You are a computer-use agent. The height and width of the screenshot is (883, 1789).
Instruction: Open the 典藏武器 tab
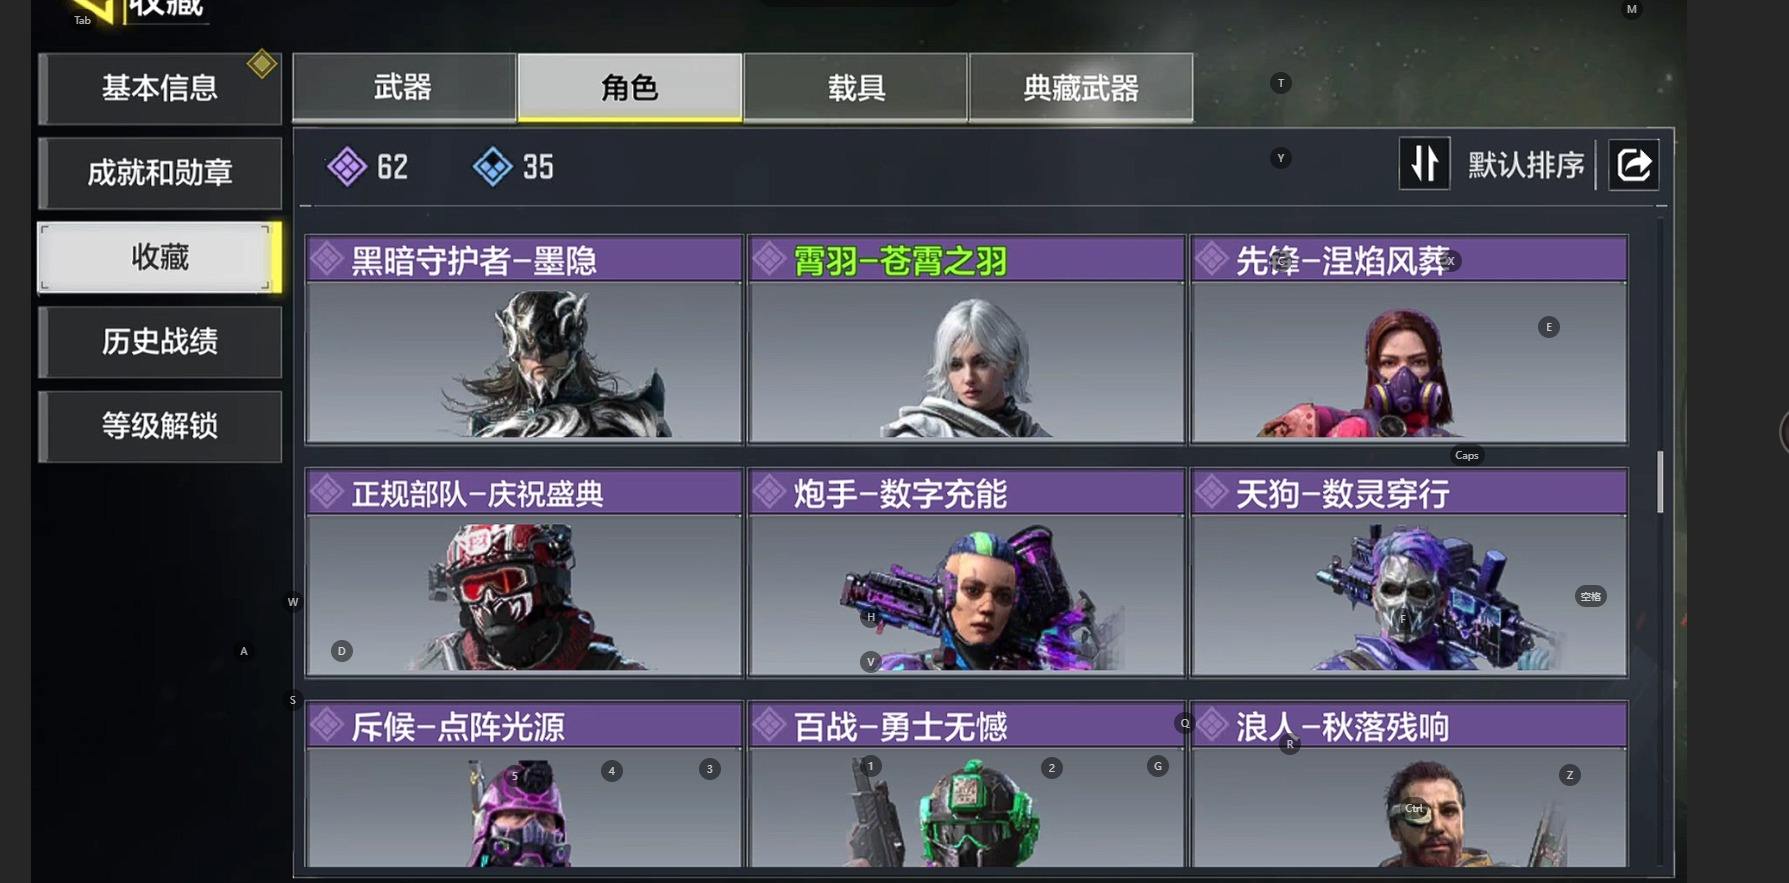tap(1081, 88)
